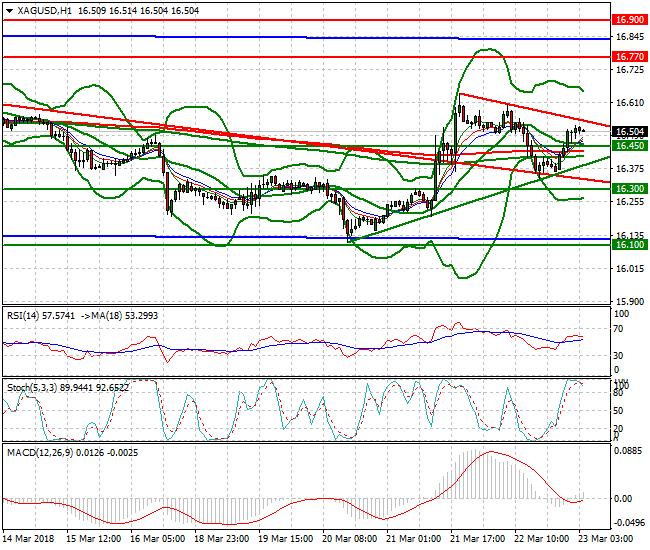This screenshot has height=550, width=650.
Task: Select the red 16.770 resistance price tag
Action: tap(629, 58)
